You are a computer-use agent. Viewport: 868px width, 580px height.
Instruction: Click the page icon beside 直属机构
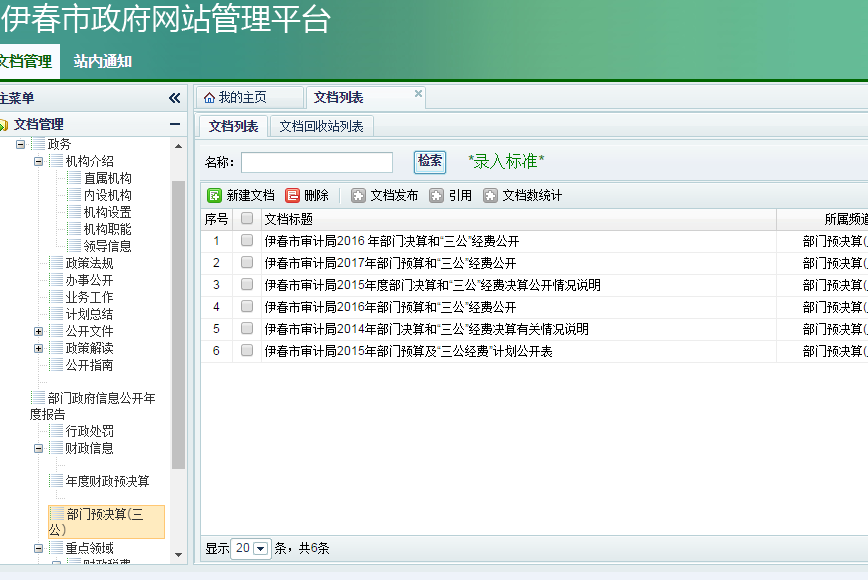click(x=74, y=178)
